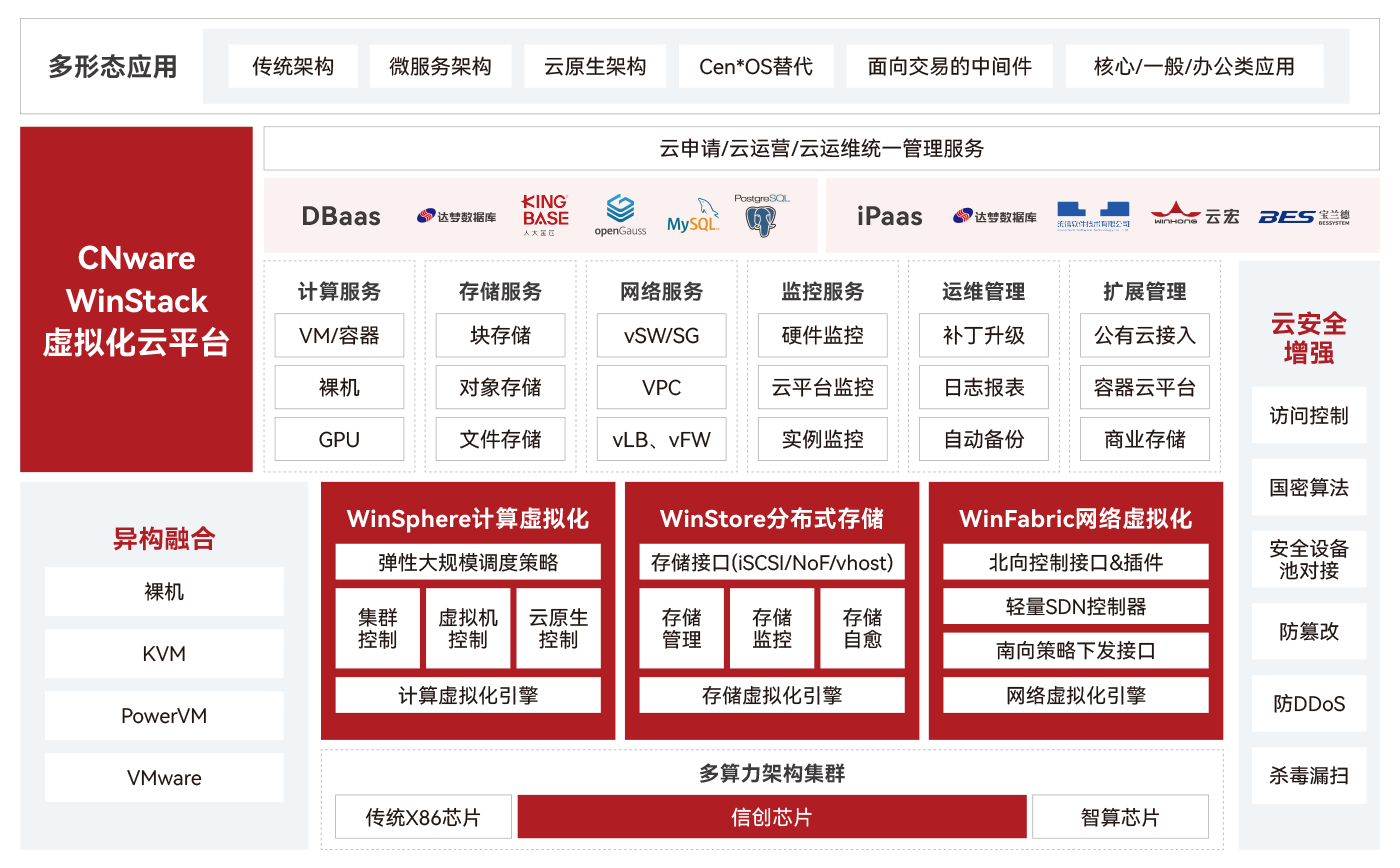1400x868 pixels.
Task: Click the Dameng database logo beside DBaas
Action: point(456,216)
